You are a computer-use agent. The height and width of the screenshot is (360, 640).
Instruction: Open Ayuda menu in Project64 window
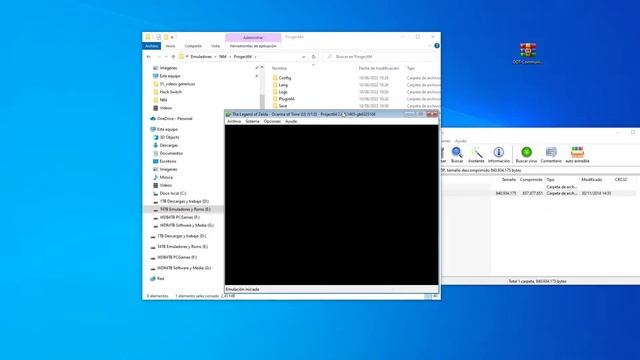291,121
